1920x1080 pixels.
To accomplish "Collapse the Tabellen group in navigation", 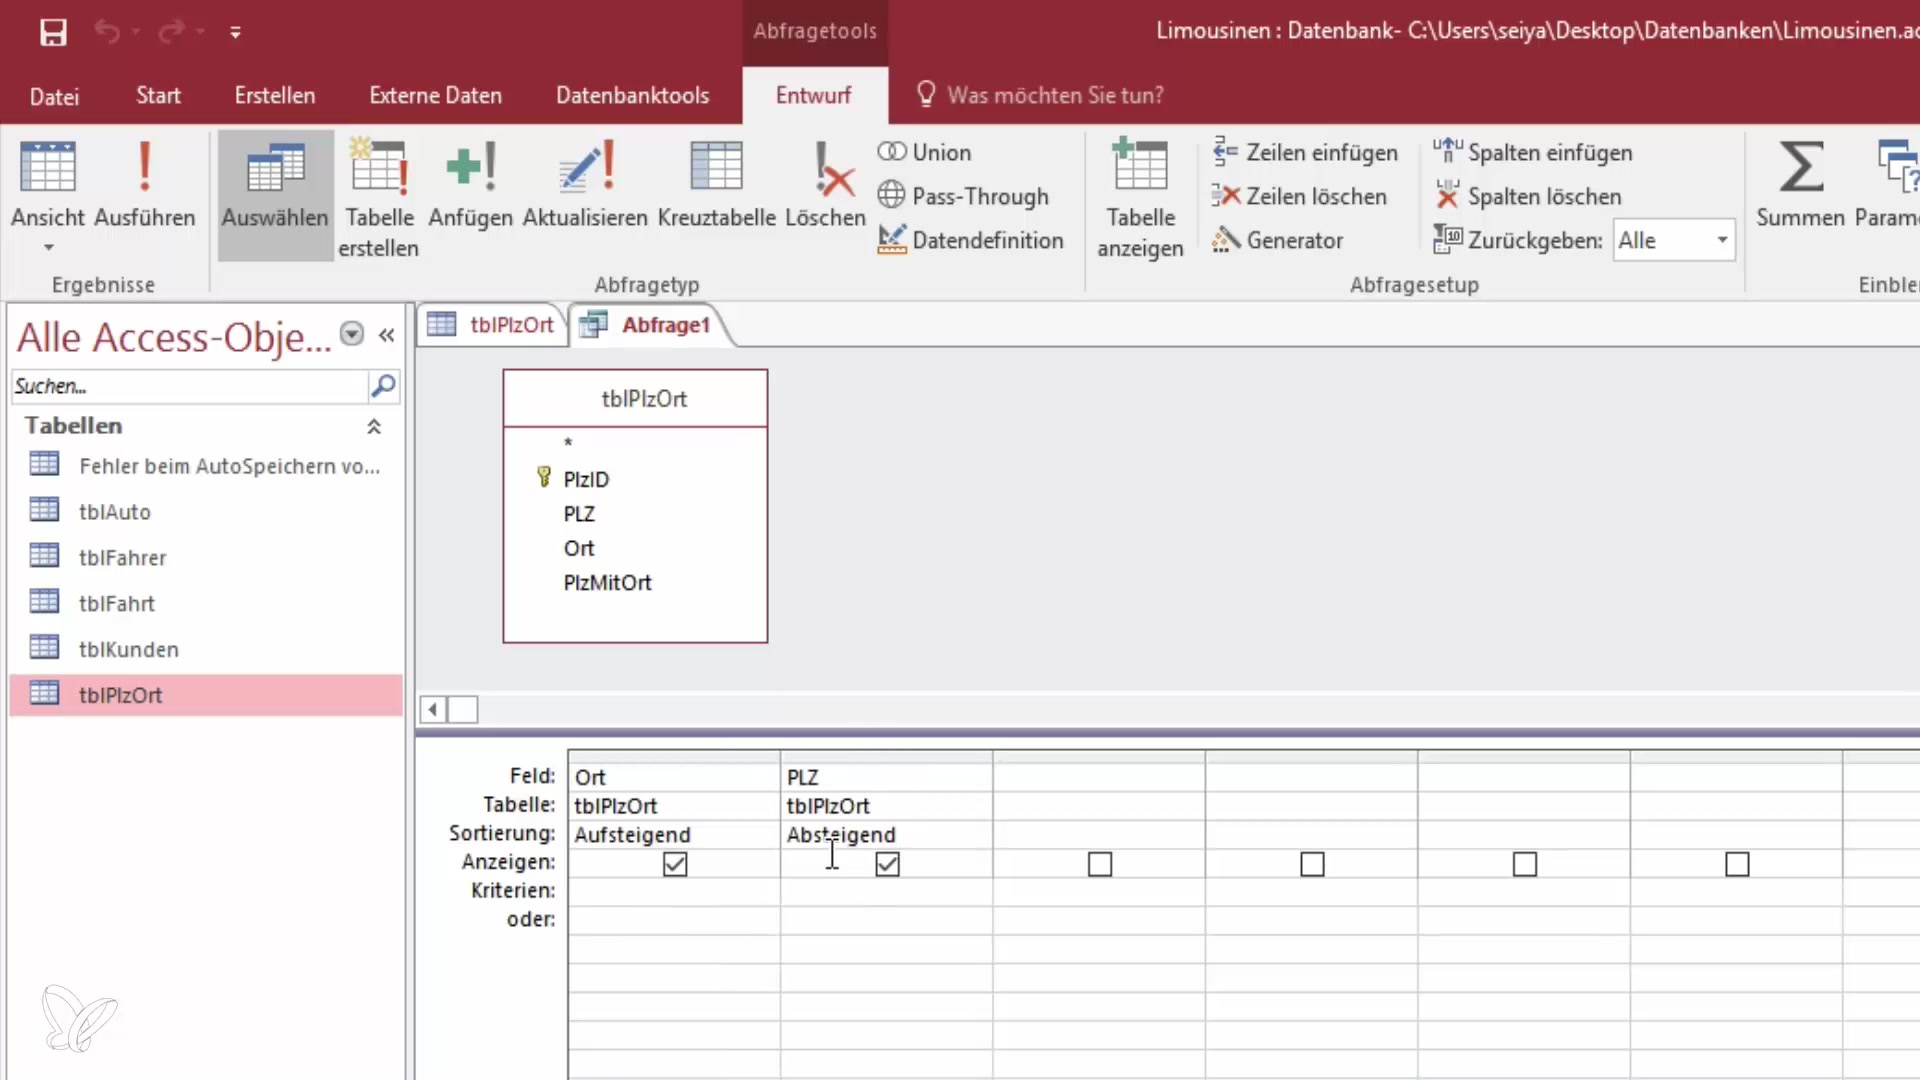I will click(x=374, y=427).
